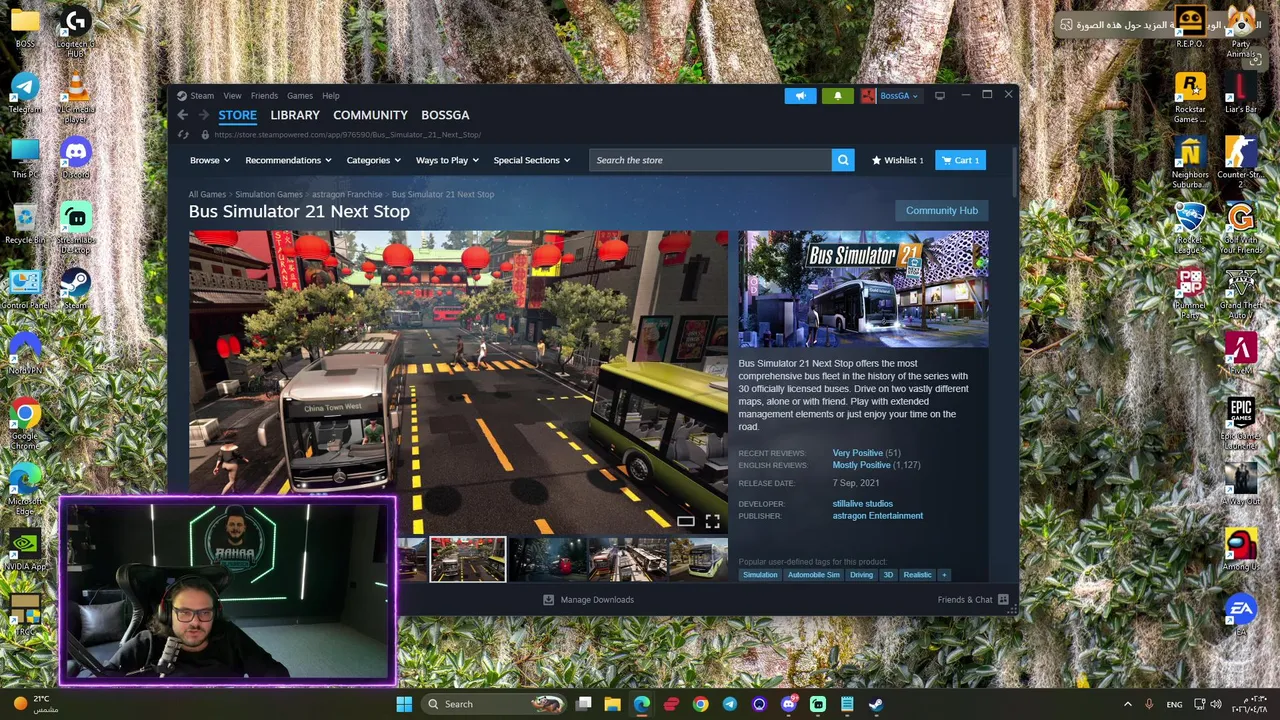Click the store search magnifier button
This screenshot has width=1280, height=720.
[843, 160]
